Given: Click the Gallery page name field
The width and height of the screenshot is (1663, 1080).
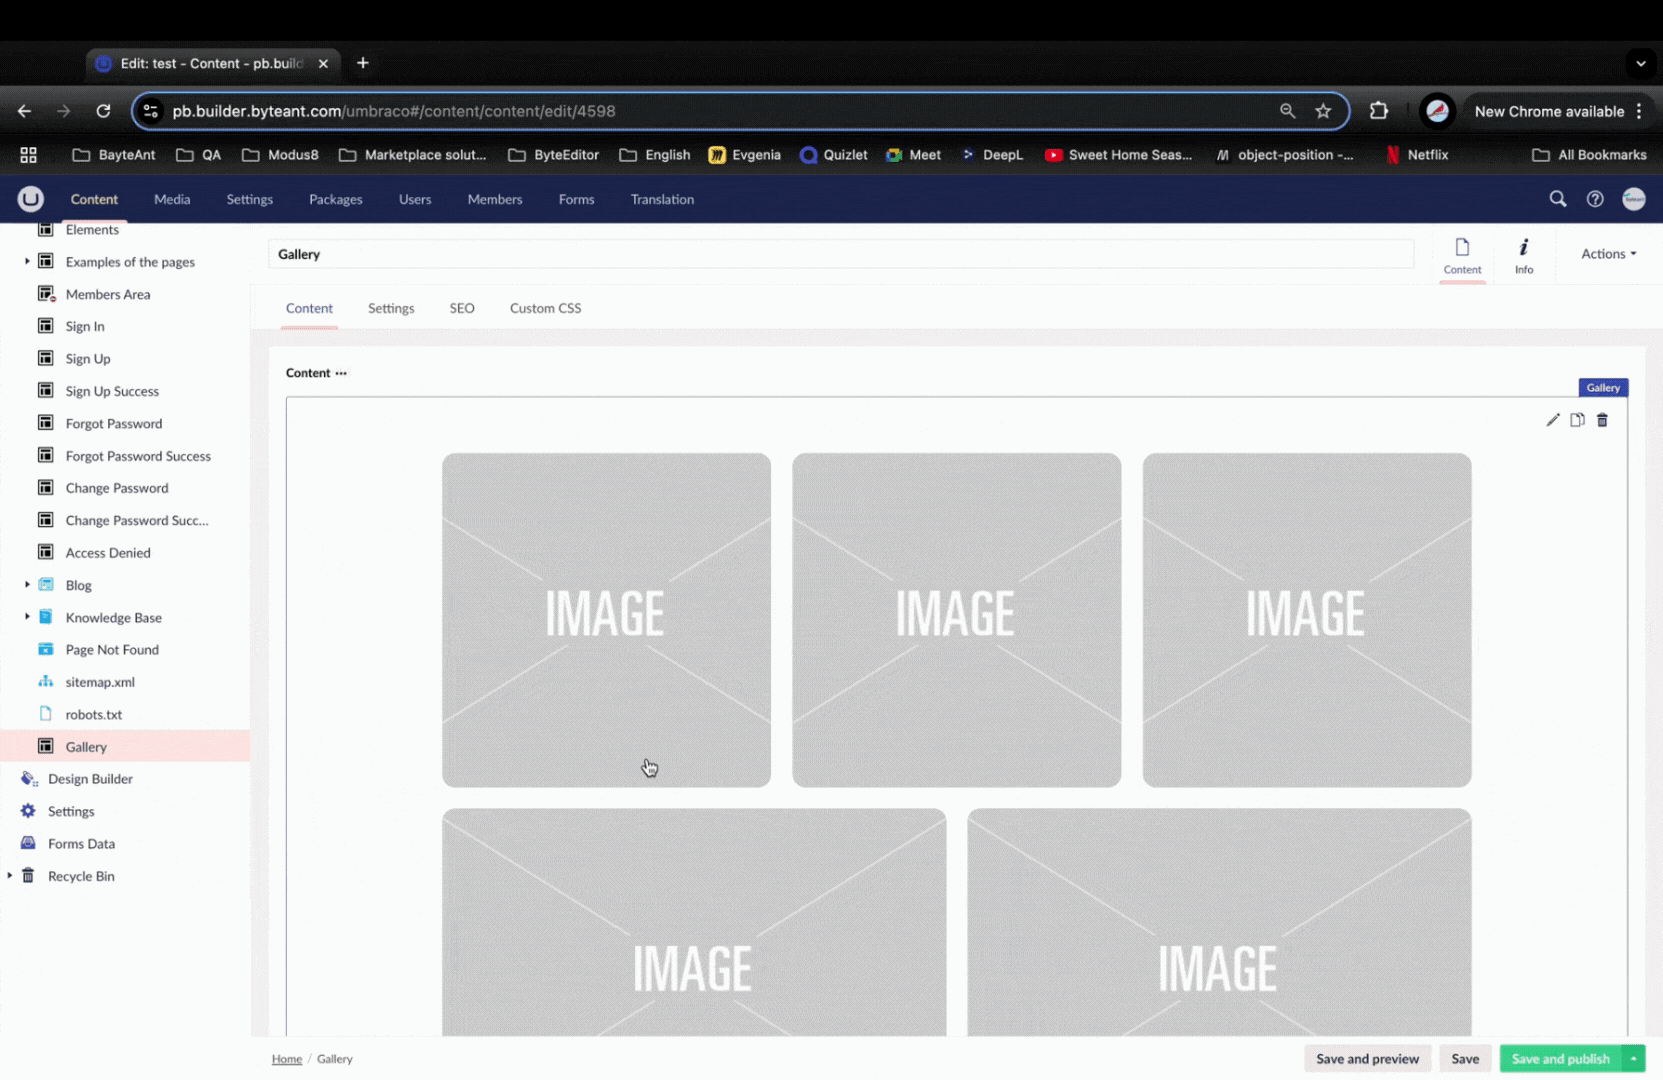Looking at the screenshot, I should point(840,254).
